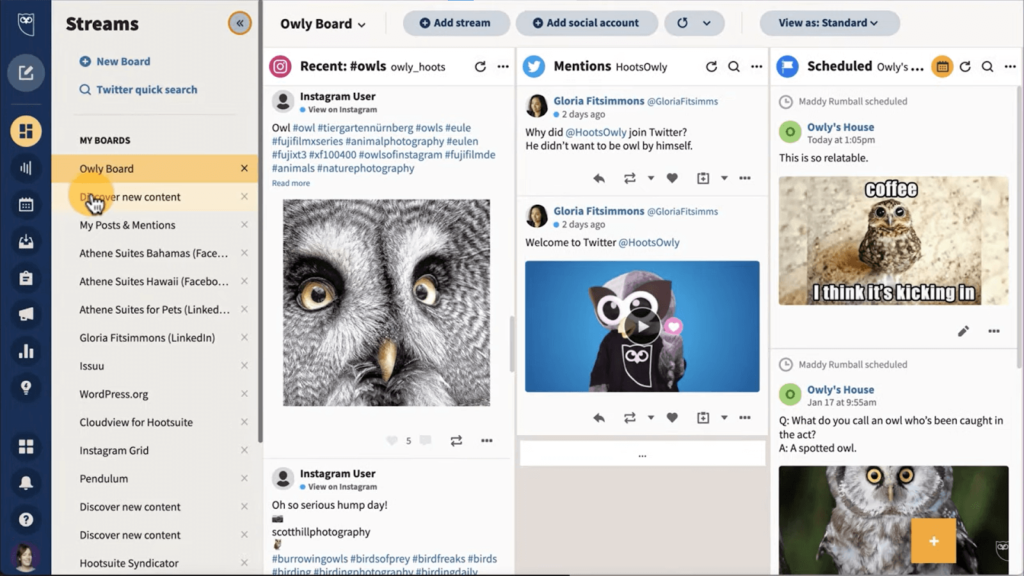Open Owly's House link on today's scheduled post

pyautogui.click(x=840, y=127)
